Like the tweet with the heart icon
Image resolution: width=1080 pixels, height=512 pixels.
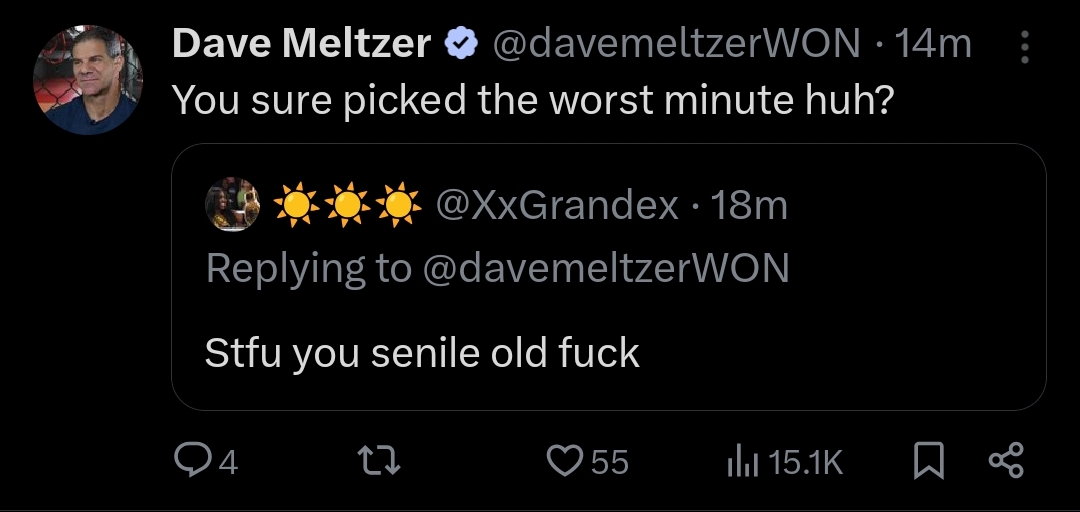click(x=565, y=461)
